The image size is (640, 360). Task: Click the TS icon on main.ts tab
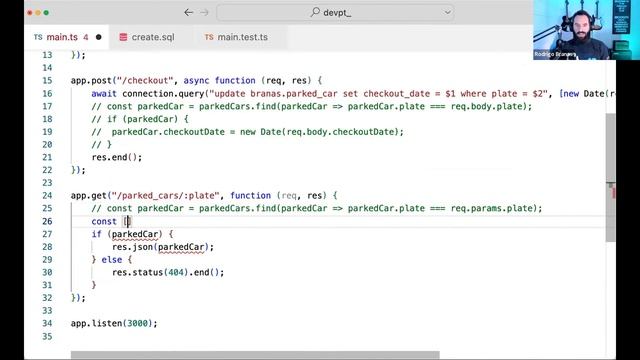click(38, 37)
